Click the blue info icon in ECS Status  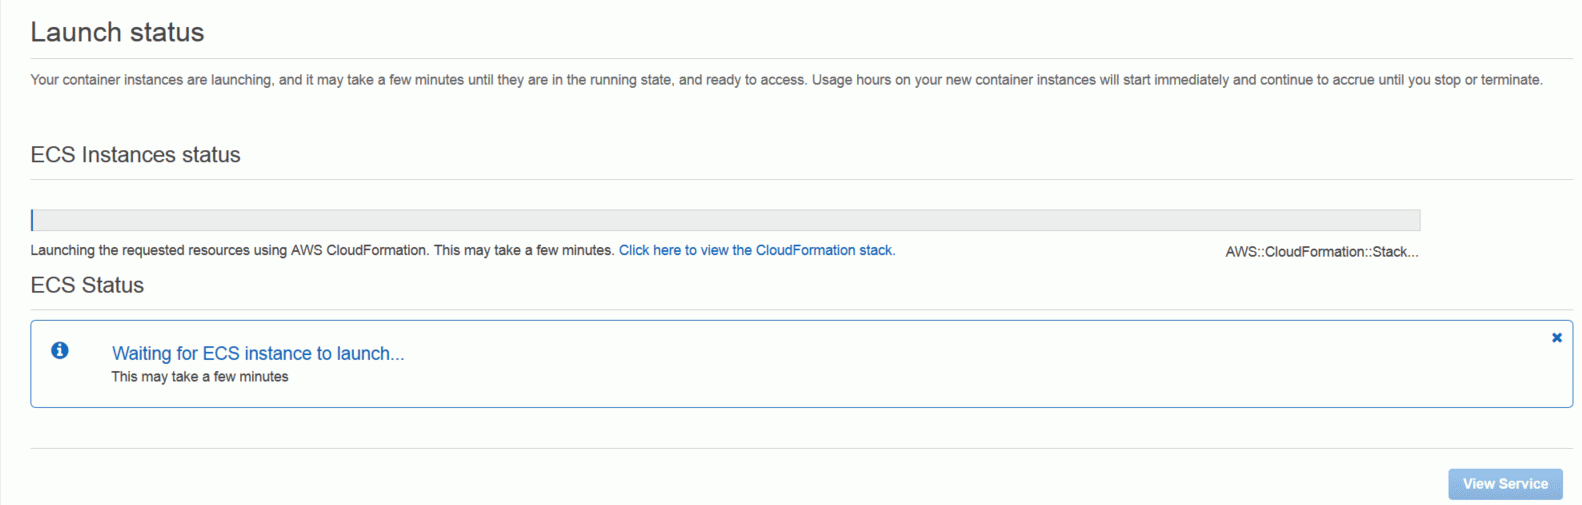(60, 350)
